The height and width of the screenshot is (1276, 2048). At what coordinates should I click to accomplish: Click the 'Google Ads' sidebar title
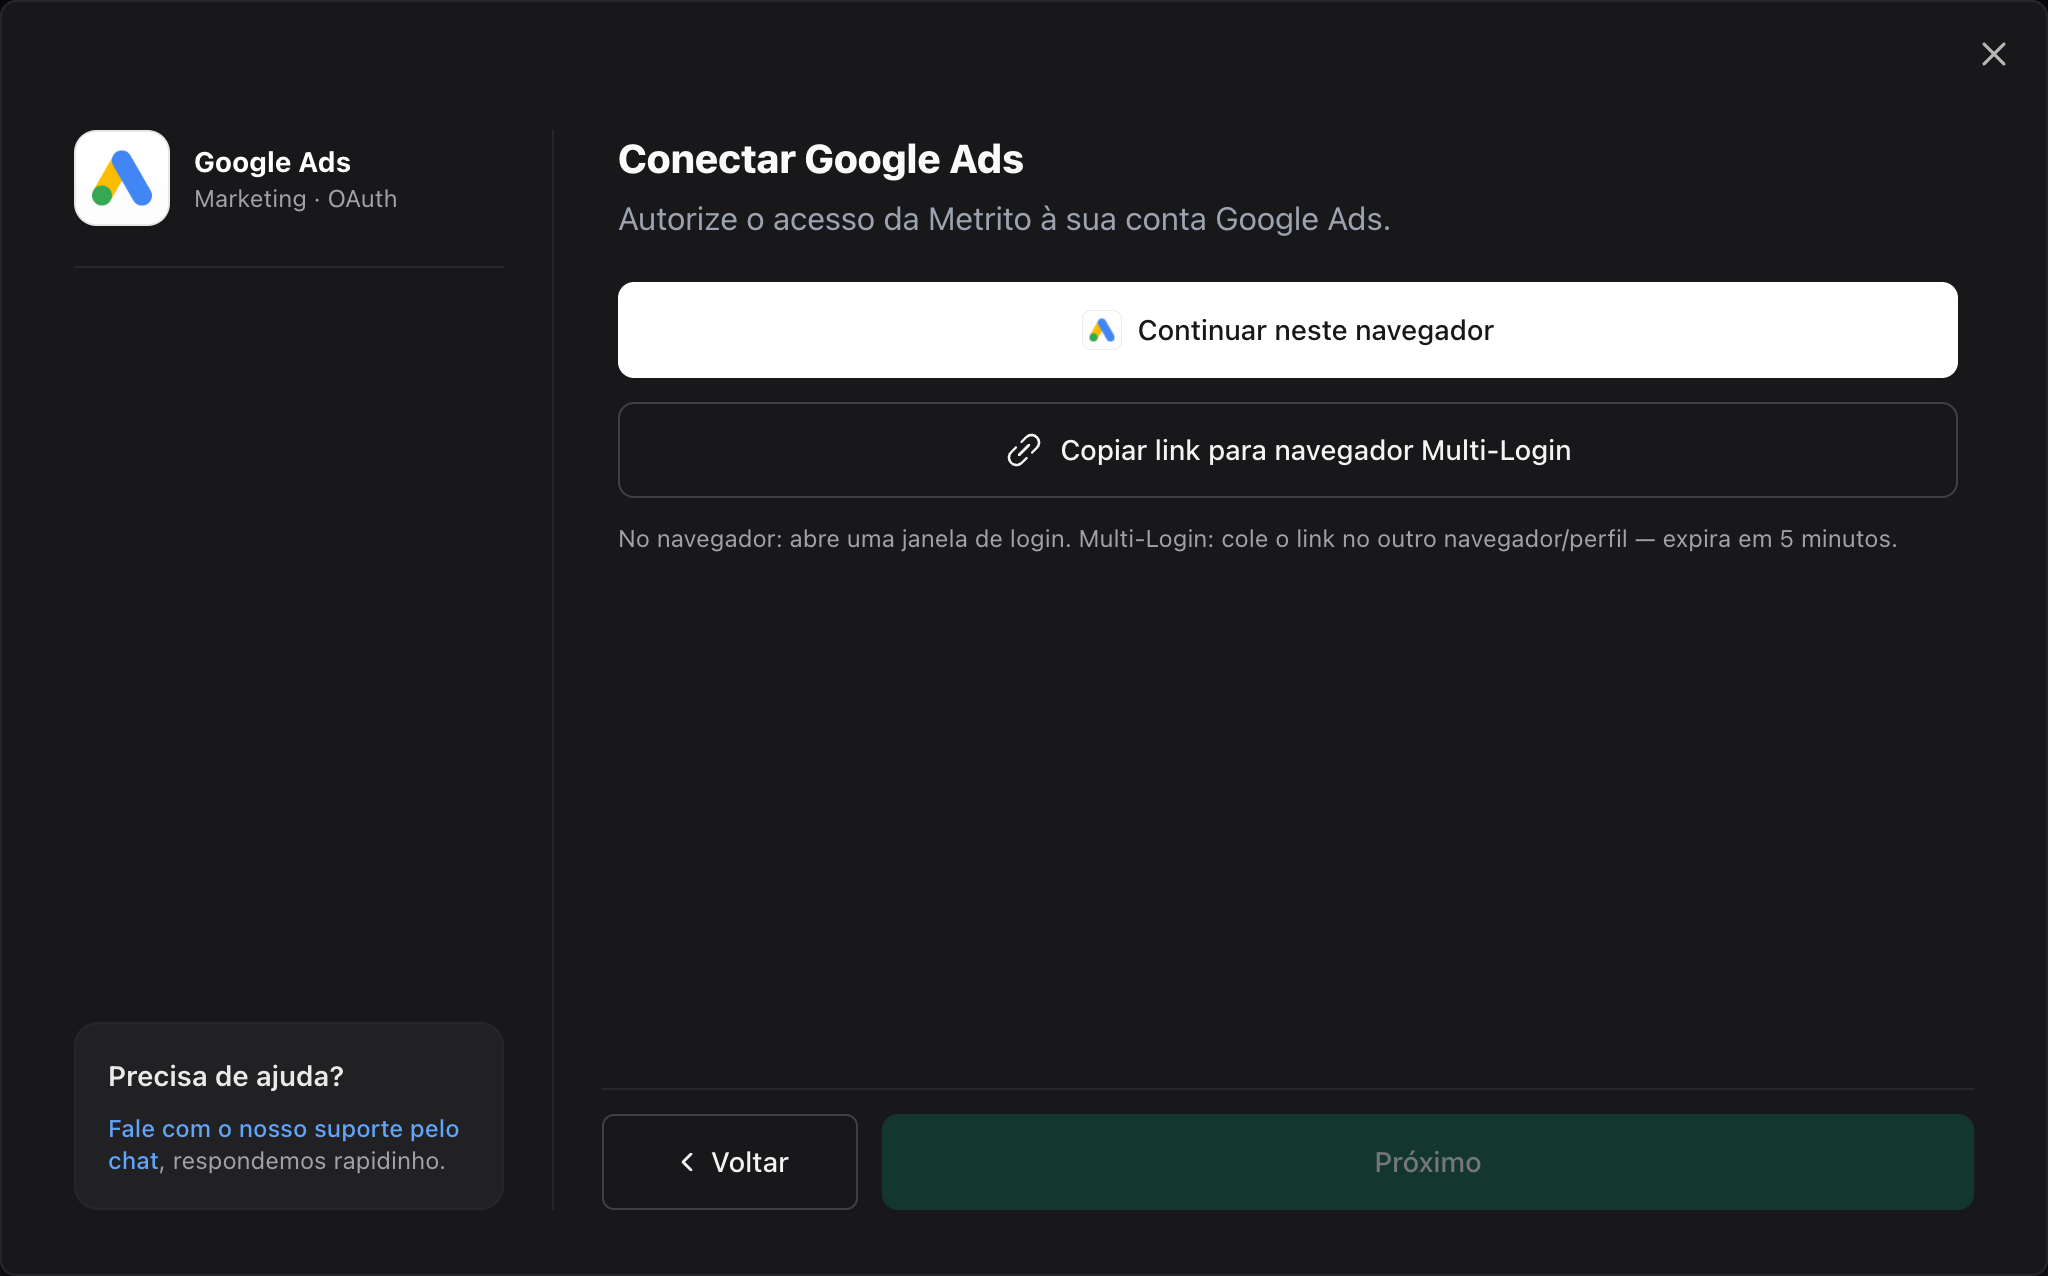point(272,162)
